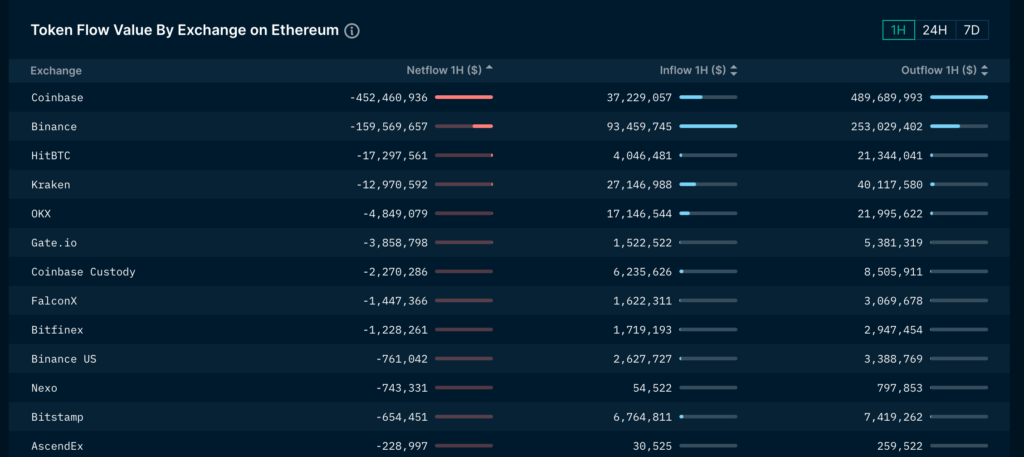Sort by Netflow 1H ($) column

pos(449,71)
